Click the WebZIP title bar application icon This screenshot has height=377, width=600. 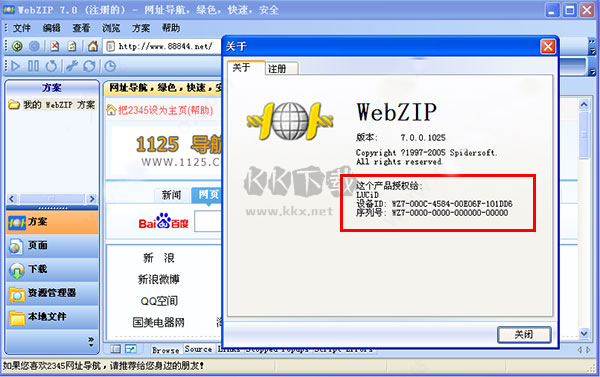click(x=9, y=10)
